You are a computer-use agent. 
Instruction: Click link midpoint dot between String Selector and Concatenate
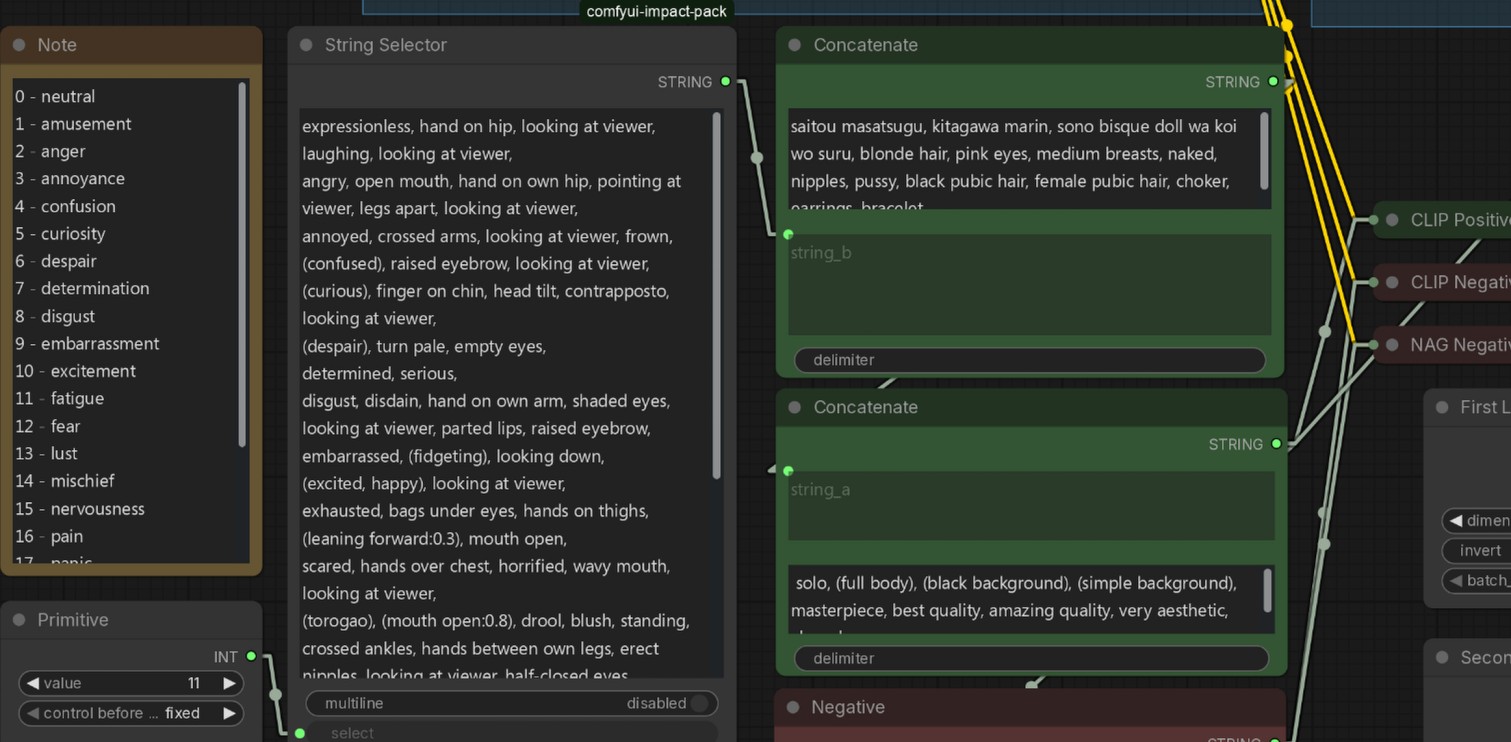tap(757, 157)
